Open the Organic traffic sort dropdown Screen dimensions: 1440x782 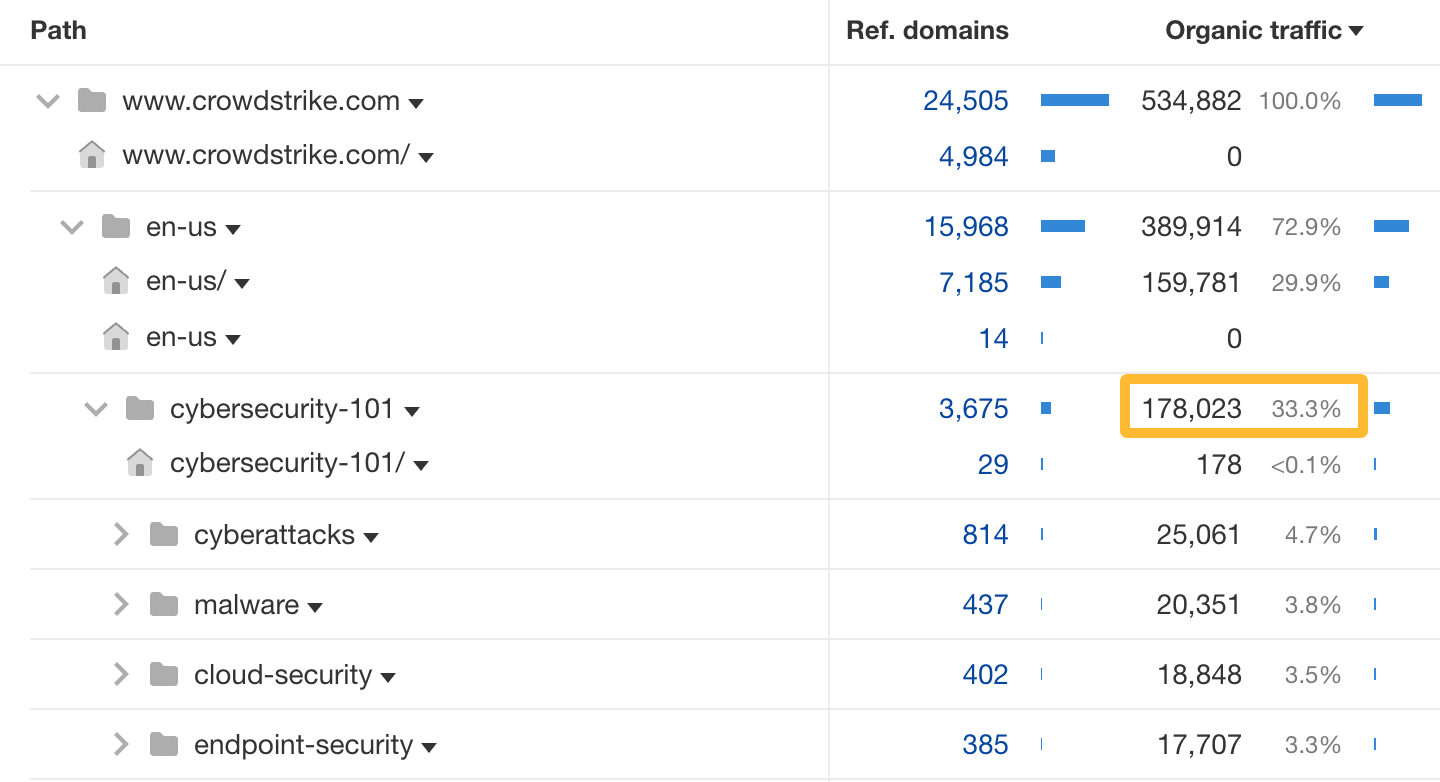point(1357,30)
